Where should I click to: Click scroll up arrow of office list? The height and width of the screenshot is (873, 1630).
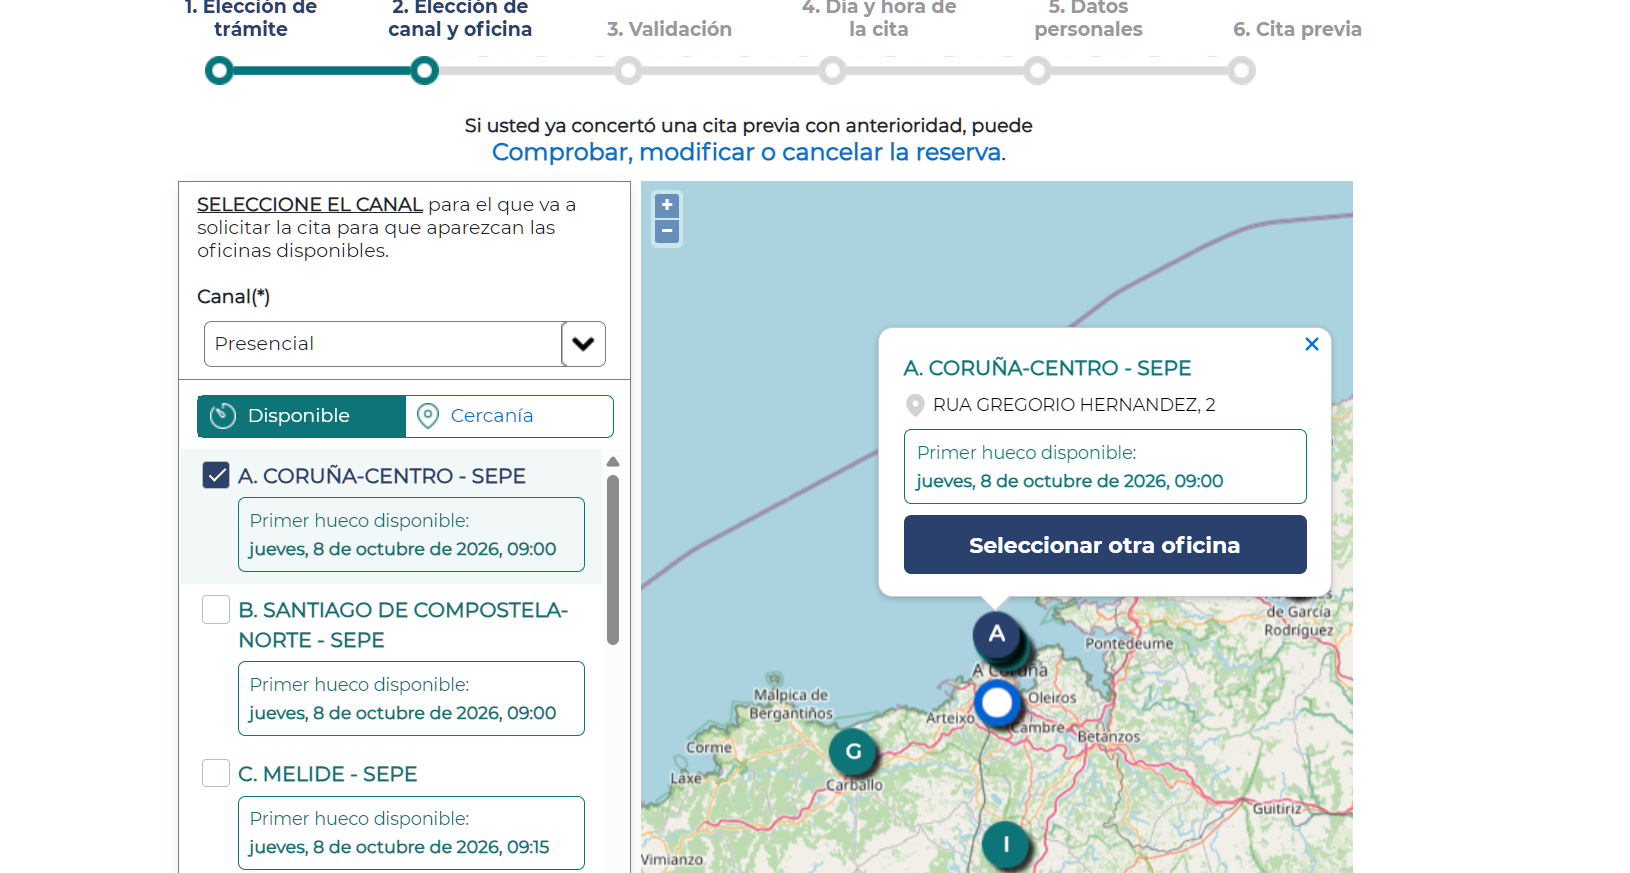(613, 462)
